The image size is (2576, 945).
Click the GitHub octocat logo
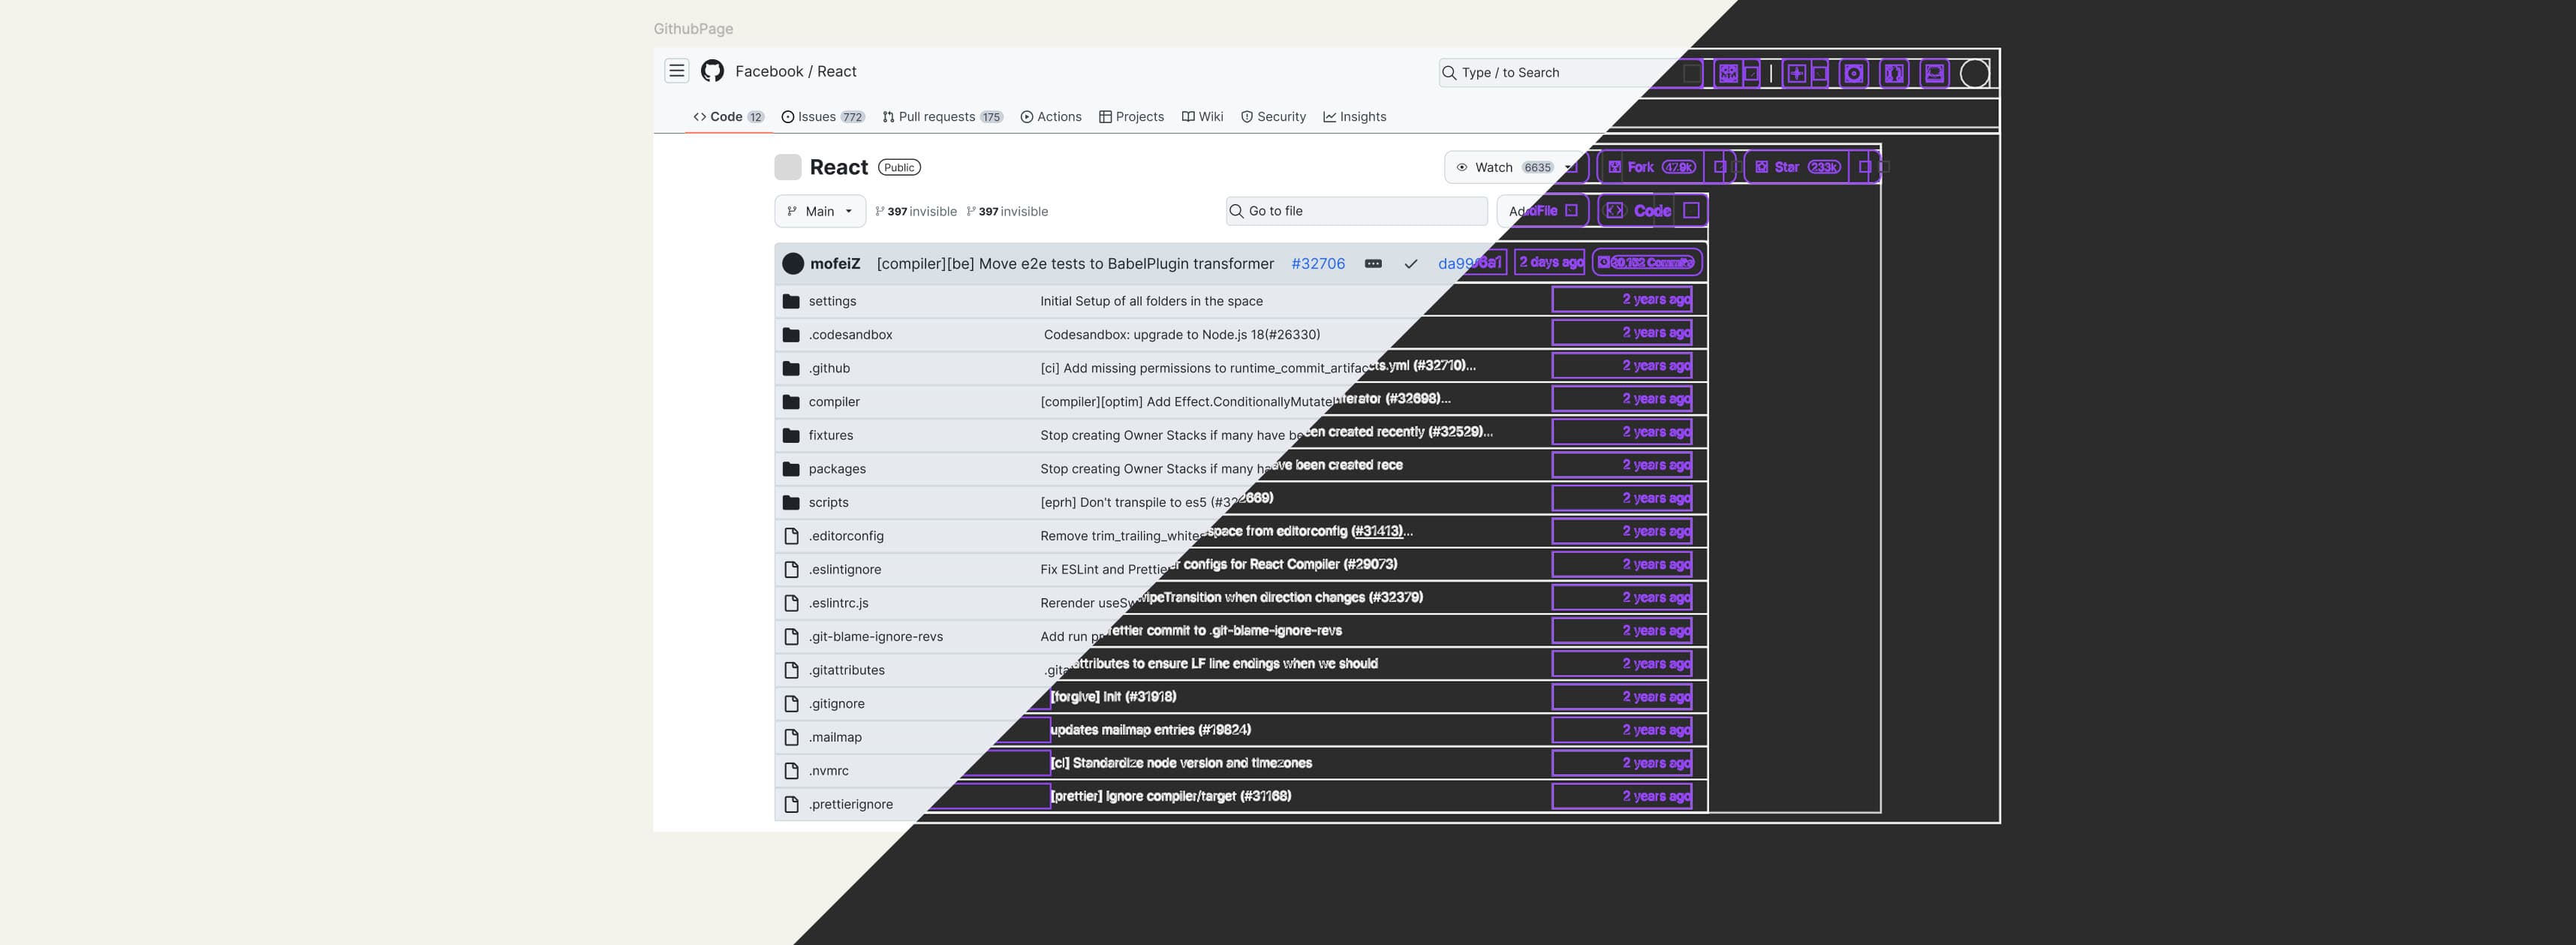(x=712, y=71)
